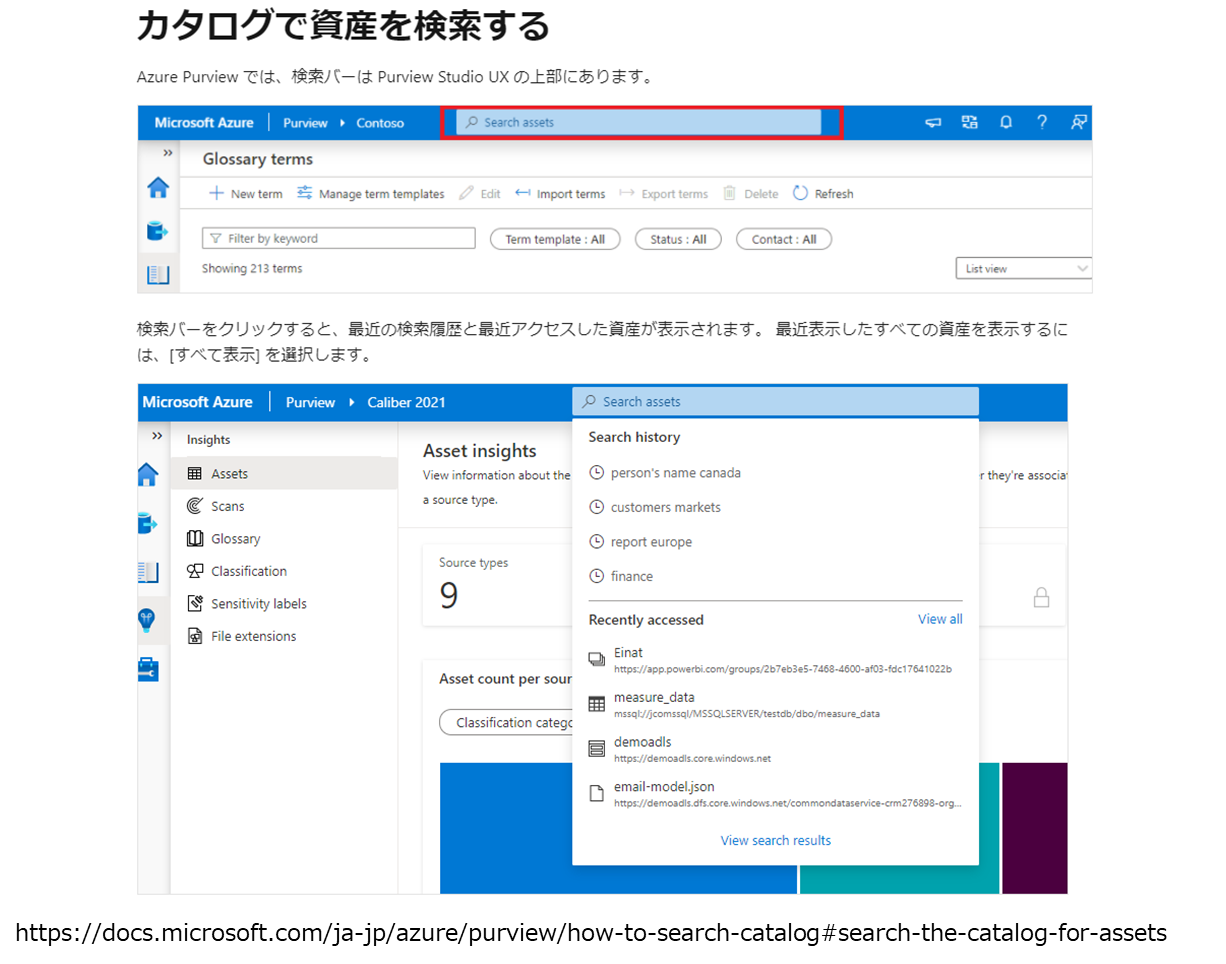Open Manage term templates
The image size is (1226, 964).
tap(371, 194)
